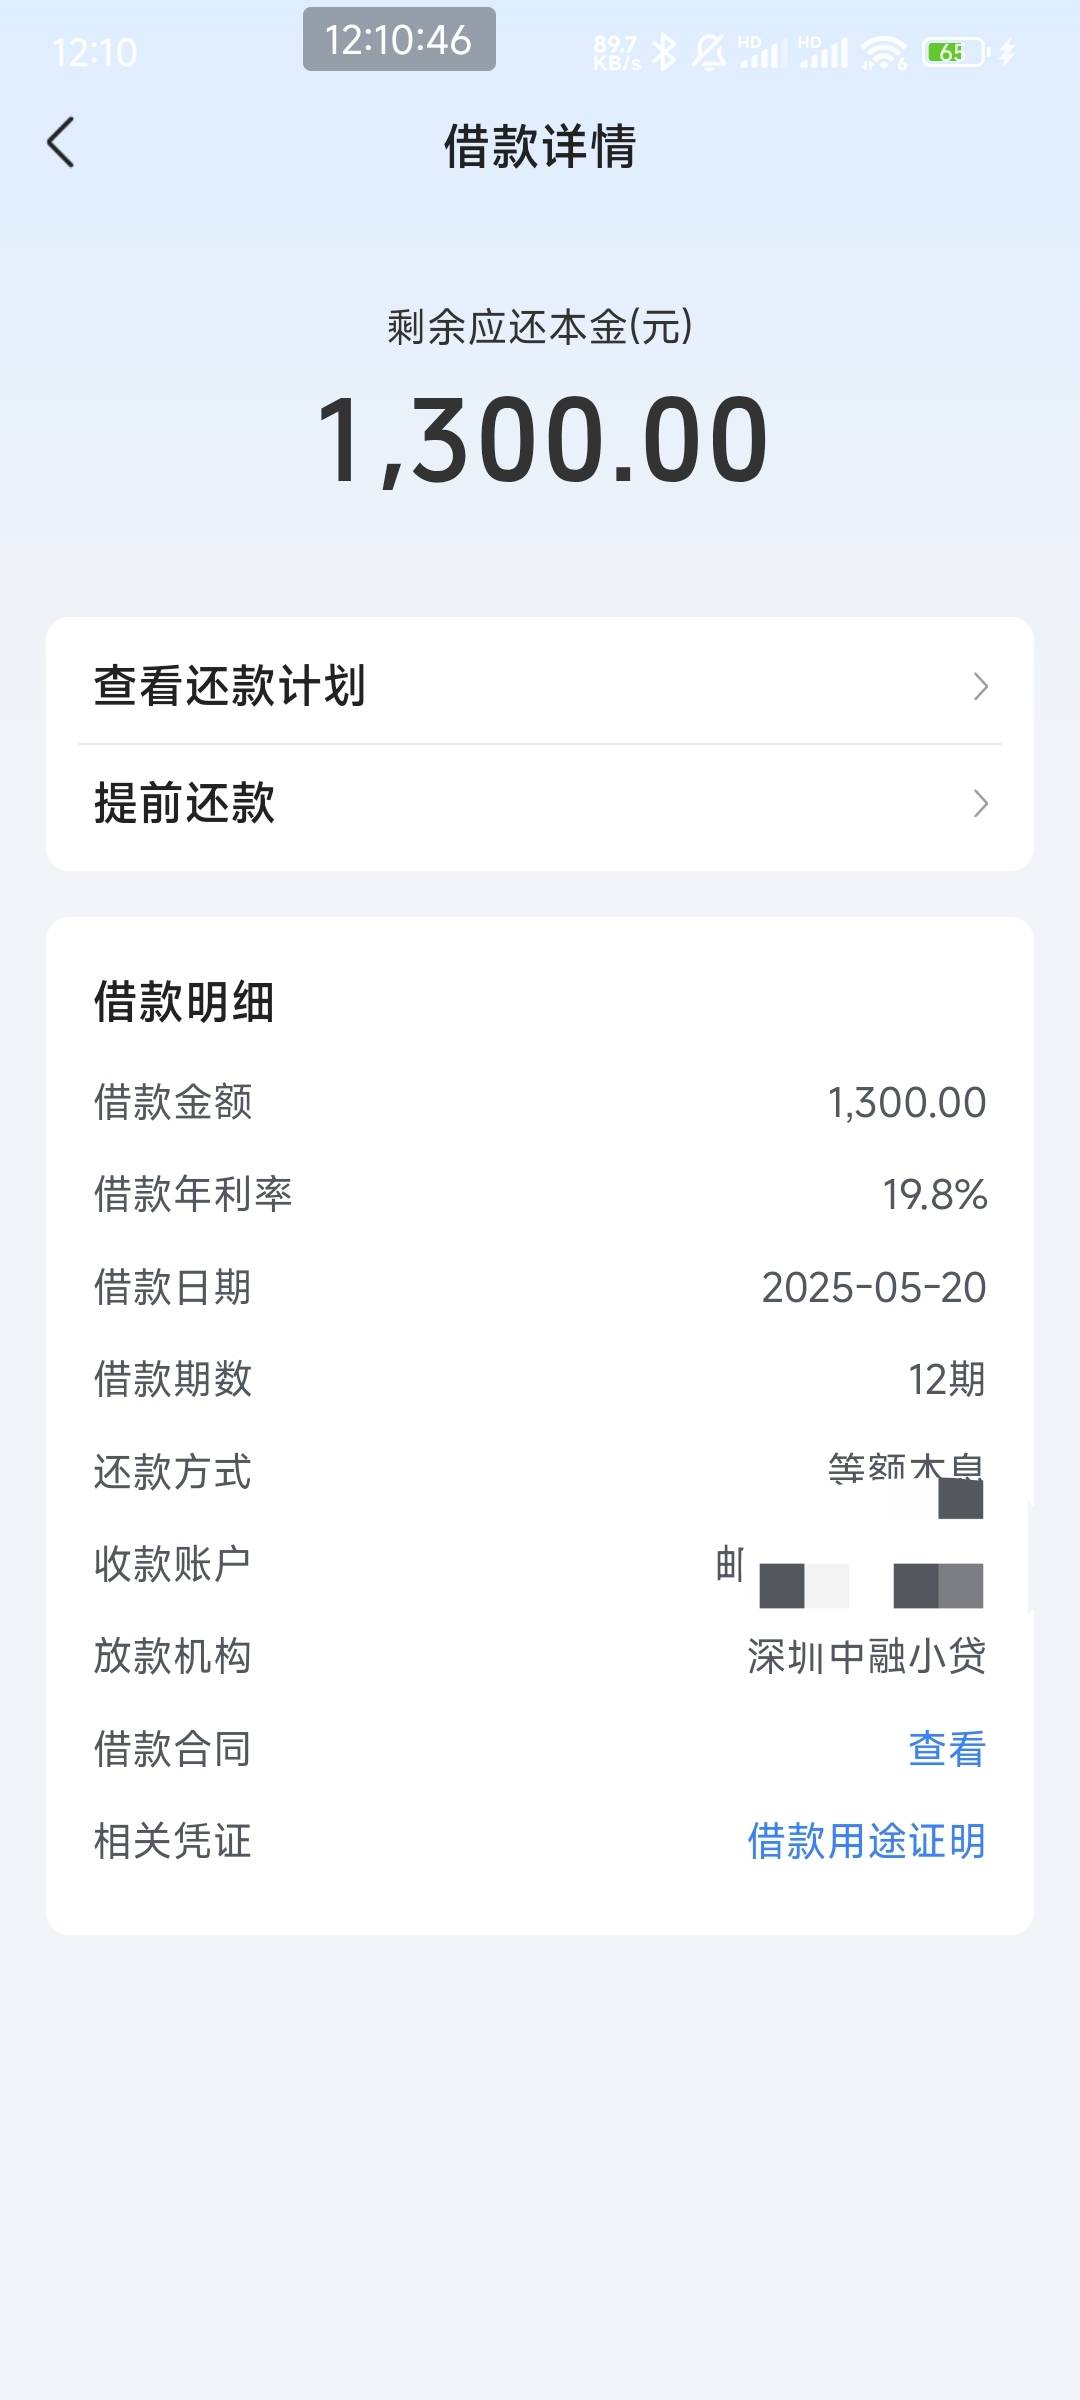Viewport: 1080px width, 2400px height.
Task: Tap the 12:10:46 timestamp overlay
Action: (399, 40)
